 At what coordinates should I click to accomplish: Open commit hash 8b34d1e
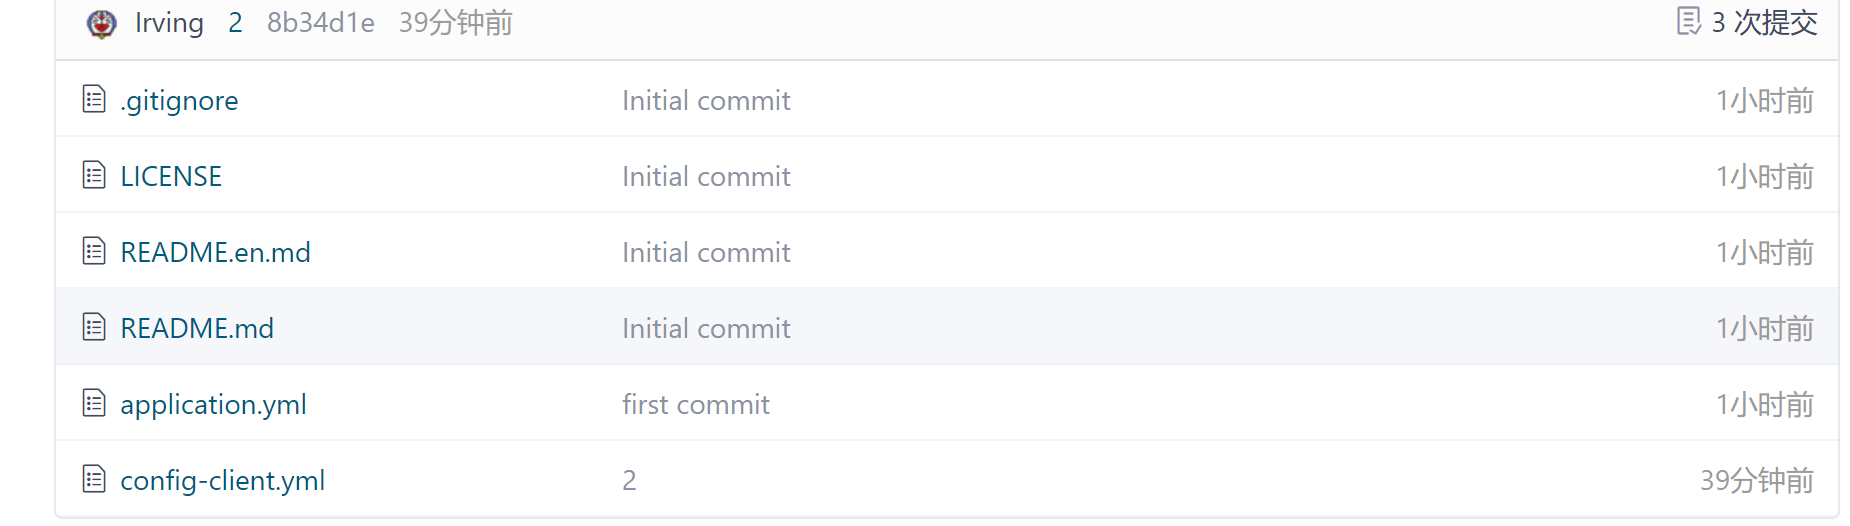tap(320, 23)
